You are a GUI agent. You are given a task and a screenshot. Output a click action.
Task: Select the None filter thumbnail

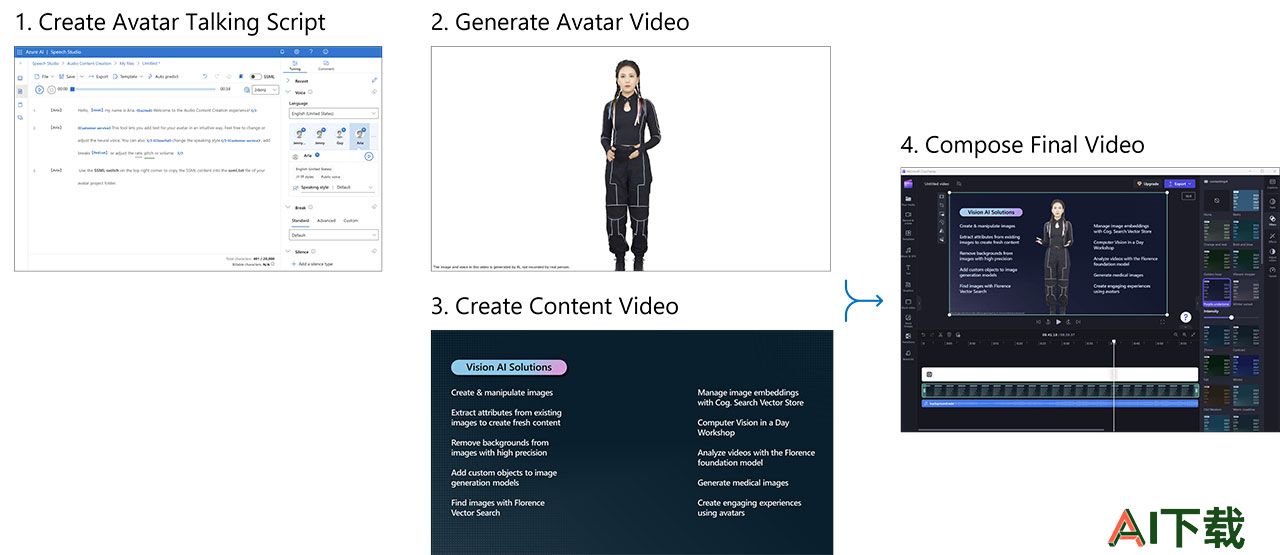1217,201
